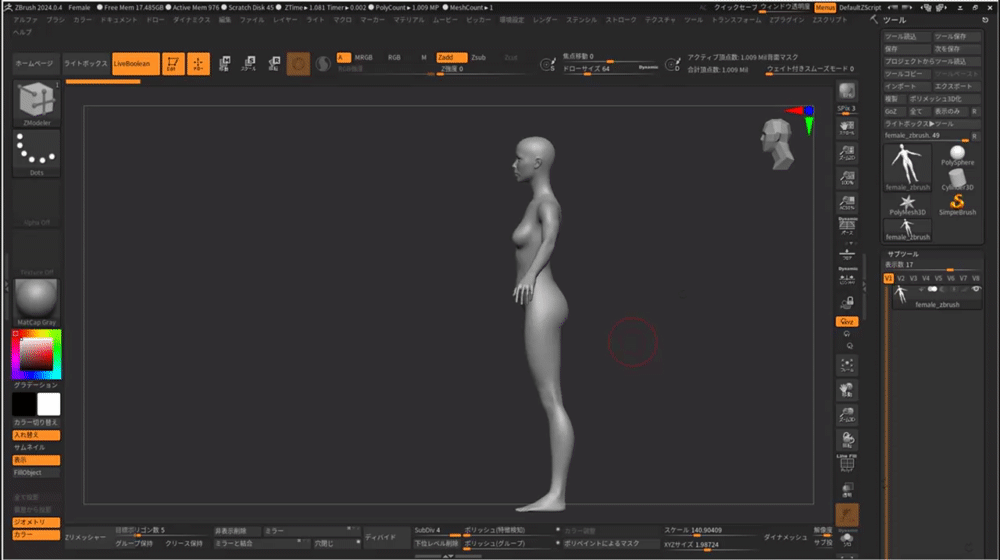Select the PolySphere tool
The image size is (1000, 560).
click(x=957, y=156)
